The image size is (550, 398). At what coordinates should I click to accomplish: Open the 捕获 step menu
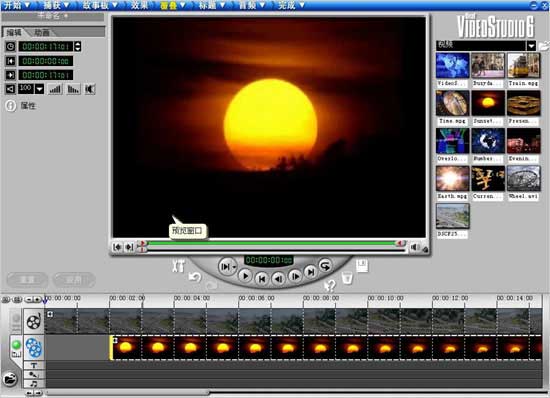tap(56, 5)
